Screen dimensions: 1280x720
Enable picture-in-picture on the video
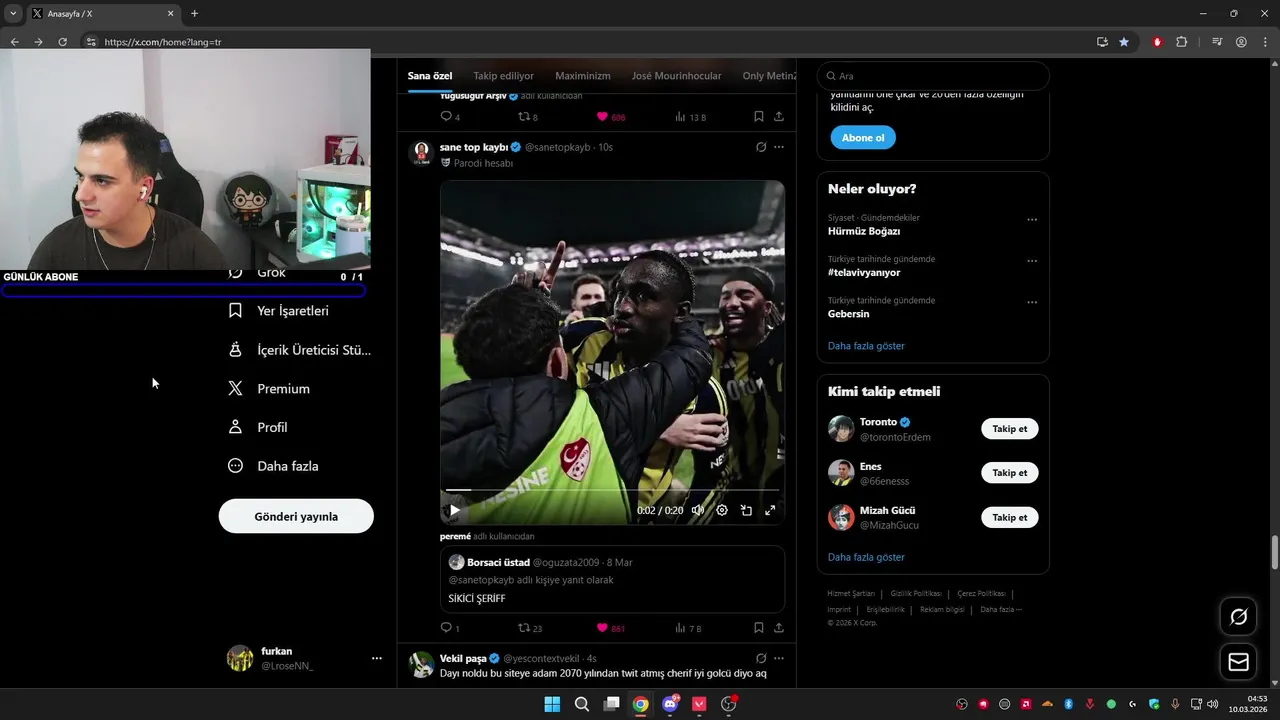click(x=746, y=510)
